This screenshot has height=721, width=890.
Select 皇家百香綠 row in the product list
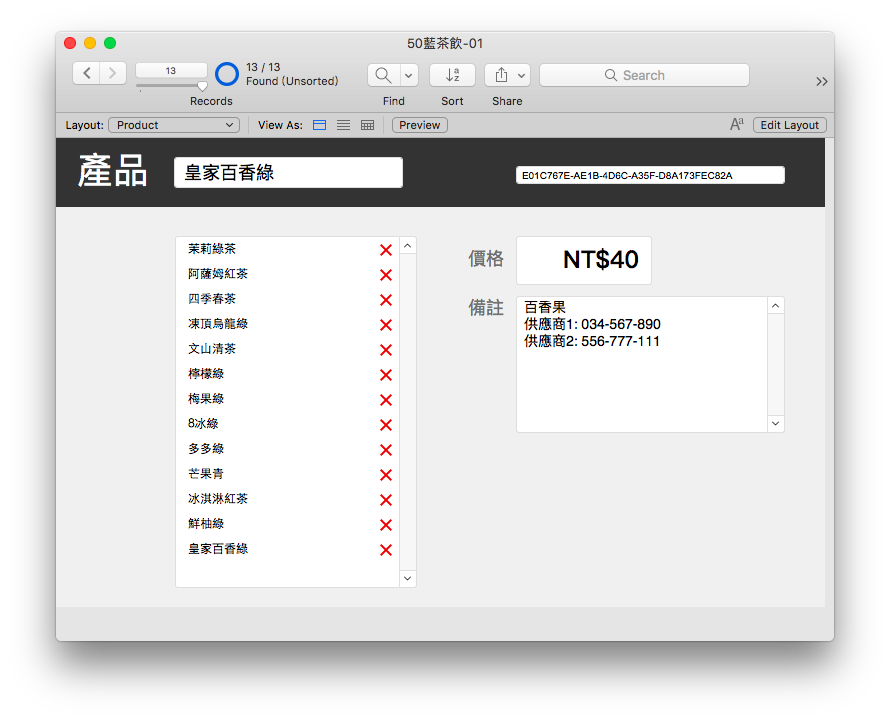(x=218, y=548)
